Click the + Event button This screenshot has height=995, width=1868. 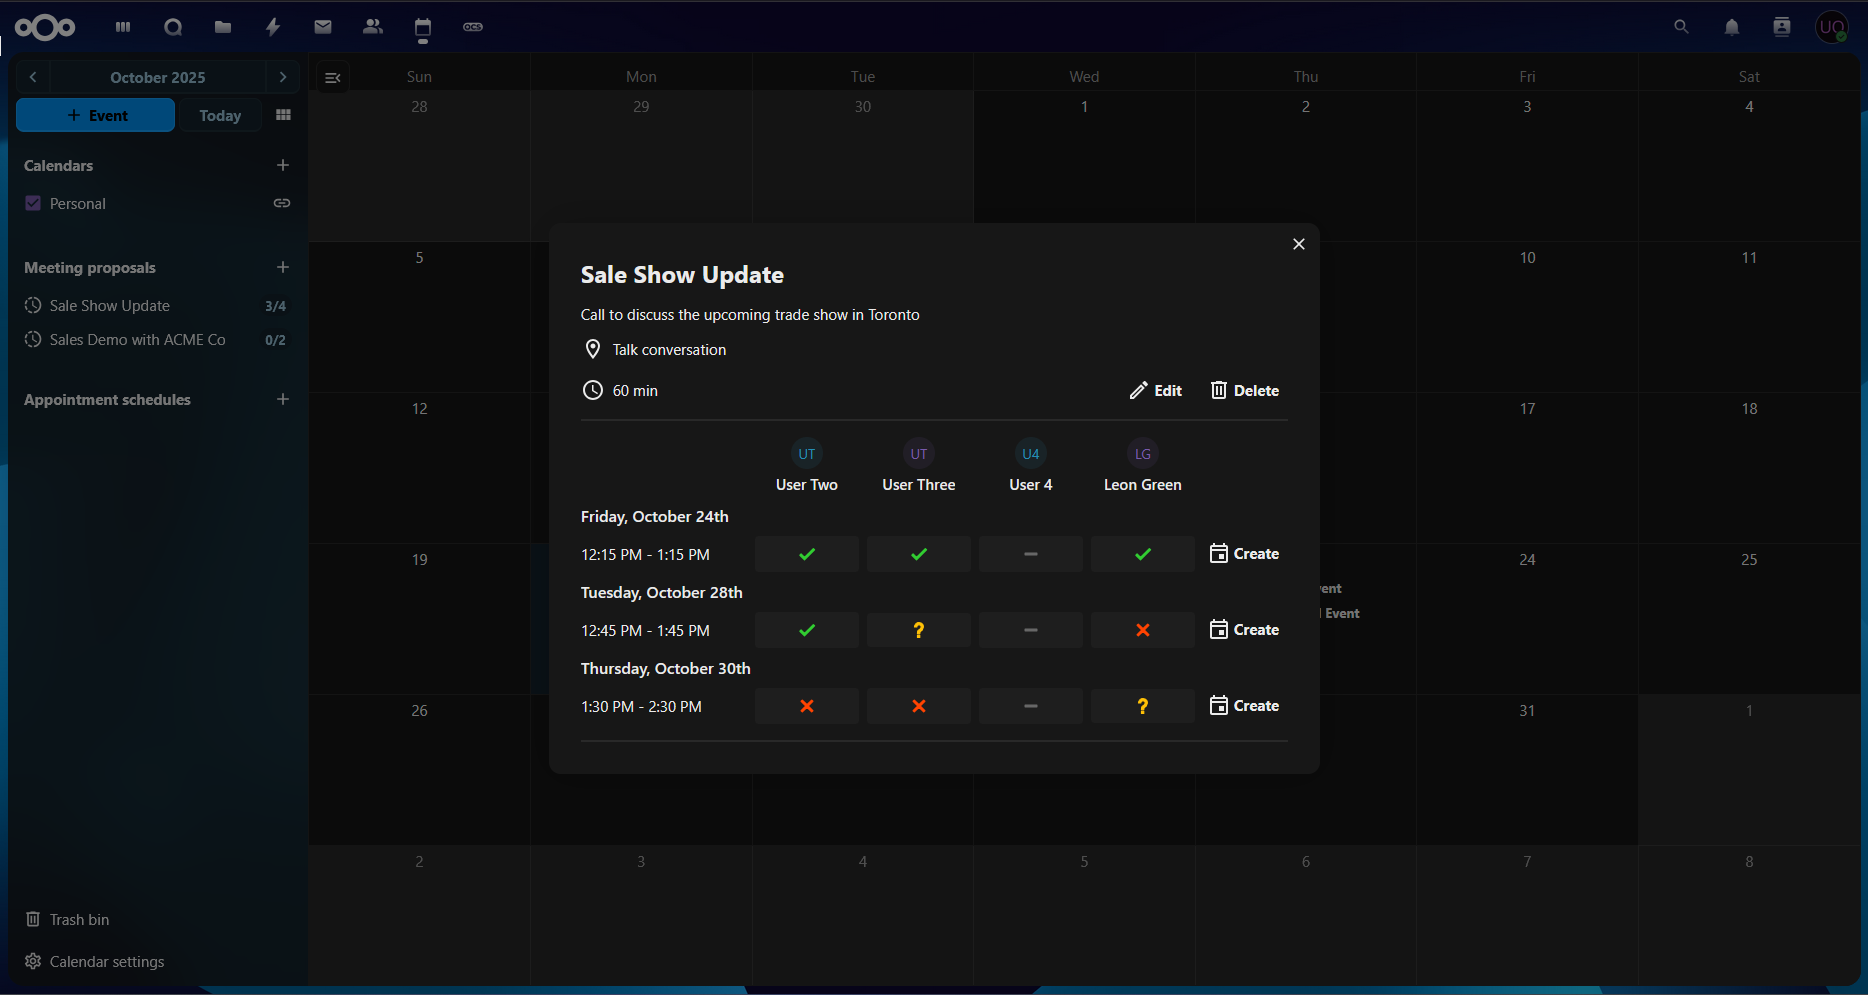tap(95, 115)
